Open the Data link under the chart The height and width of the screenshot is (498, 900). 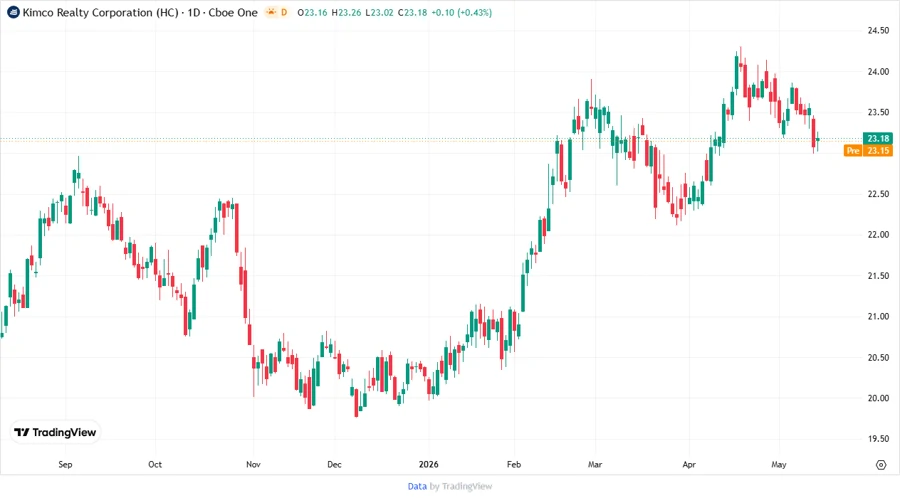pos(417,487)
